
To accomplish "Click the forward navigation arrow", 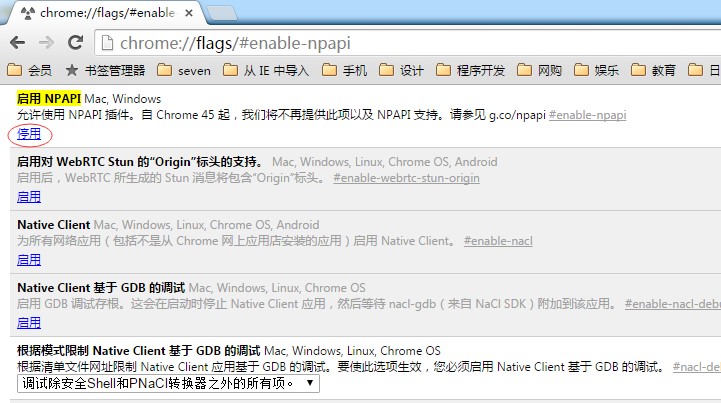I will [46, 43].
